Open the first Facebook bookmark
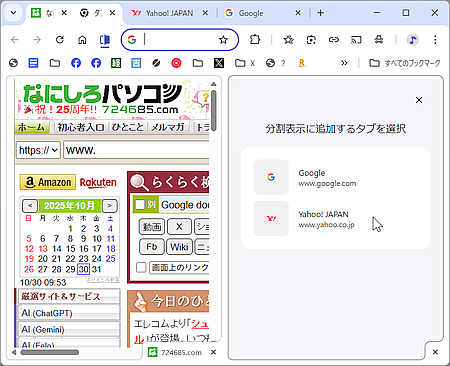 76,63
